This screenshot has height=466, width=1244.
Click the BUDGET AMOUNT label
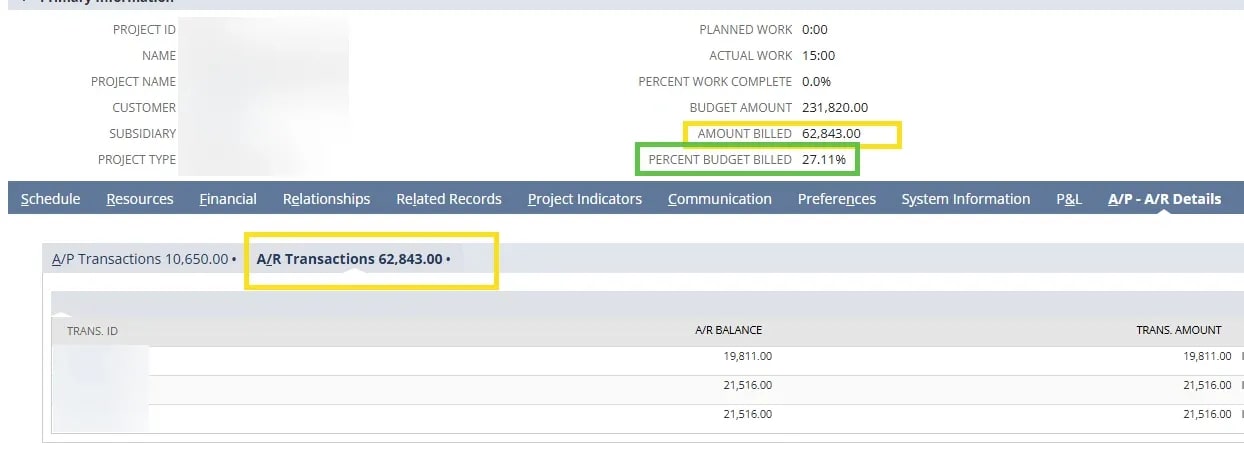click(x=740, y=107)
